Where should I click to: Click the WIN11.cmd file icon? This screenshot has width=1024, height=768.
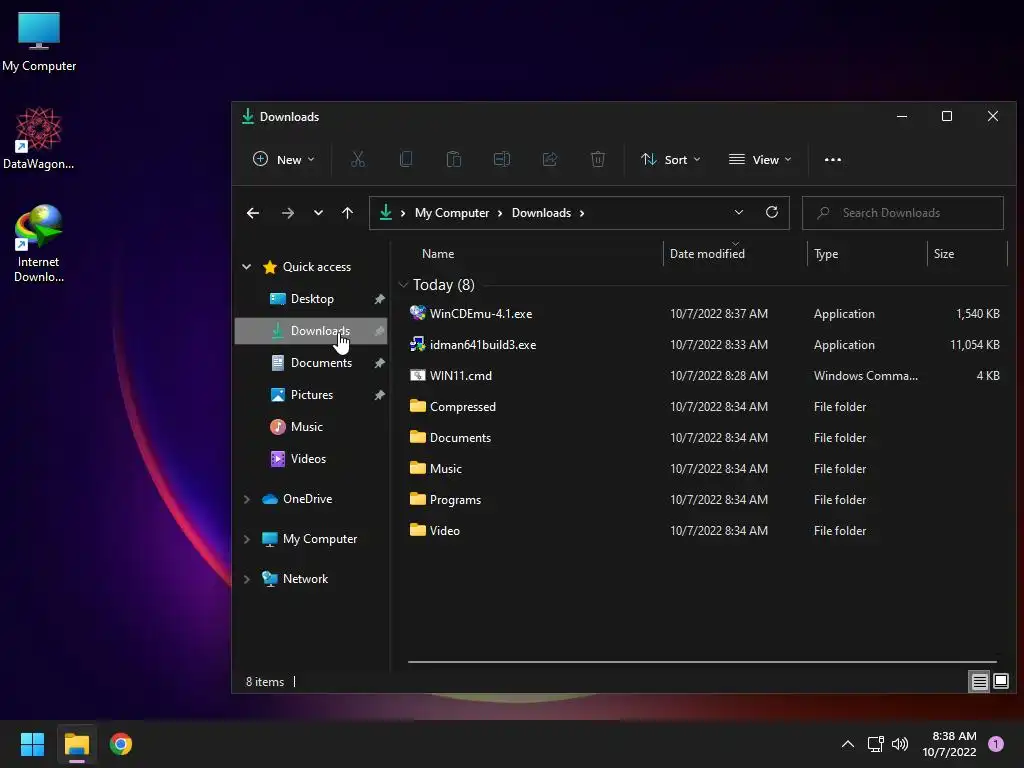417,376
